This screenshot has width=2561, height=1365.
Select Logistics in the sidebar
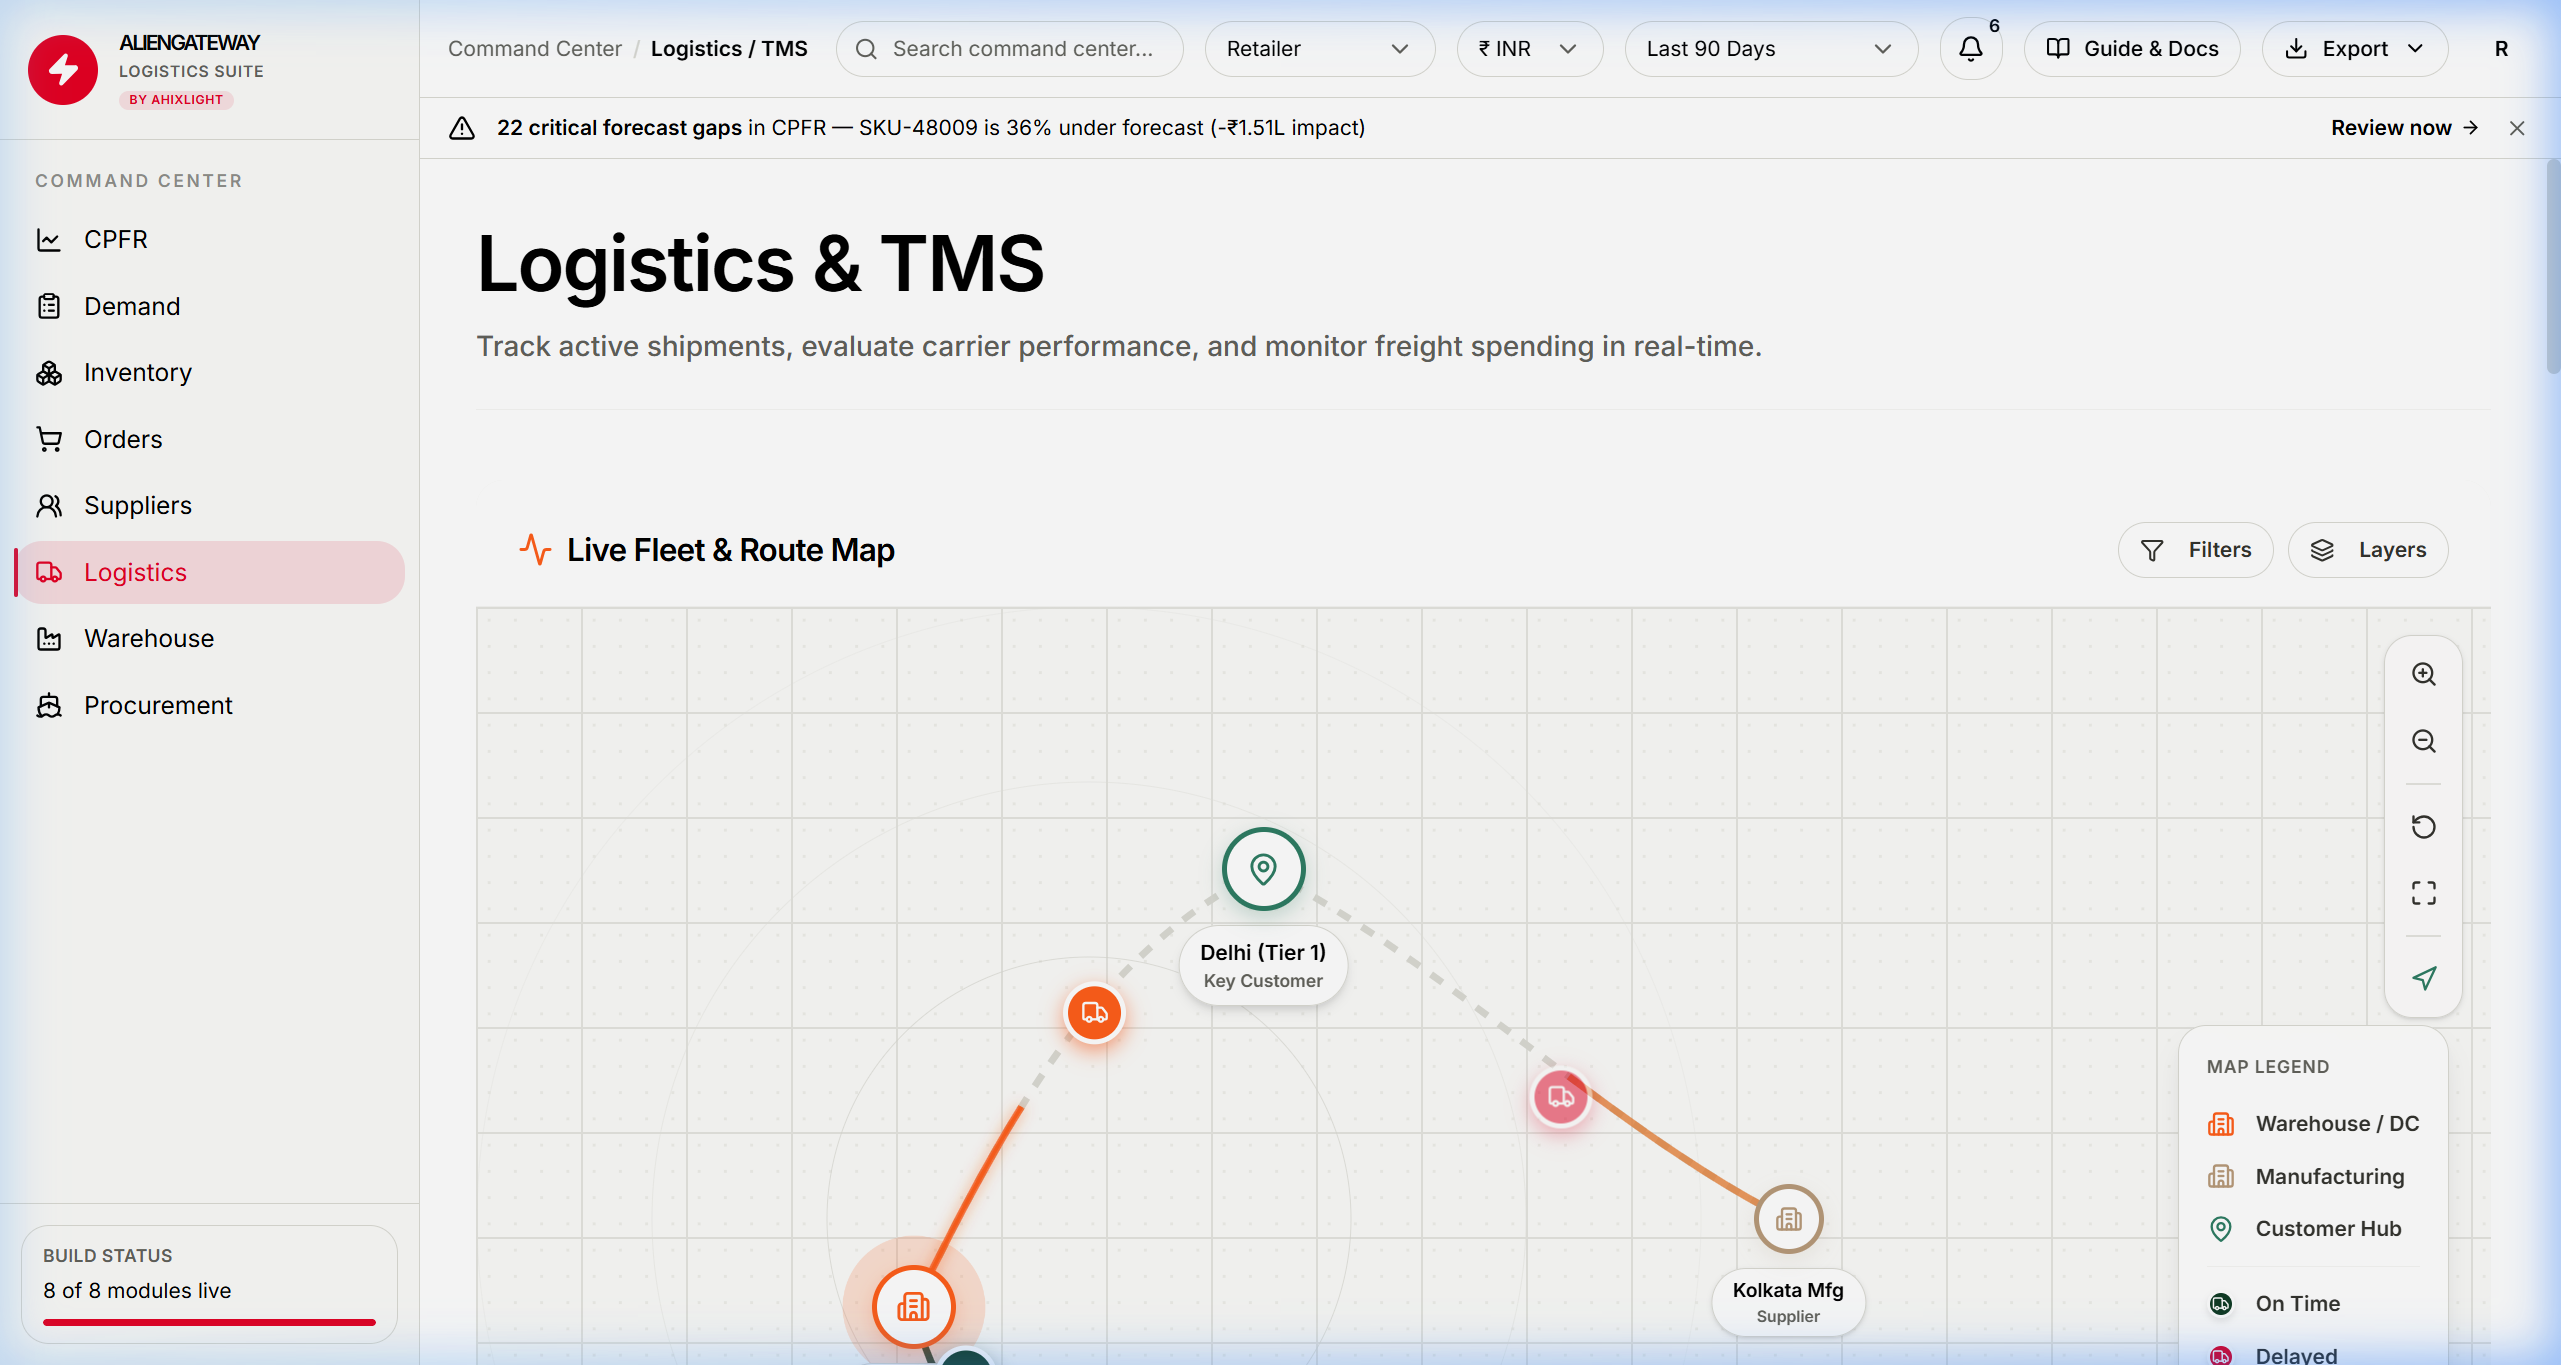tap(209, 572)
